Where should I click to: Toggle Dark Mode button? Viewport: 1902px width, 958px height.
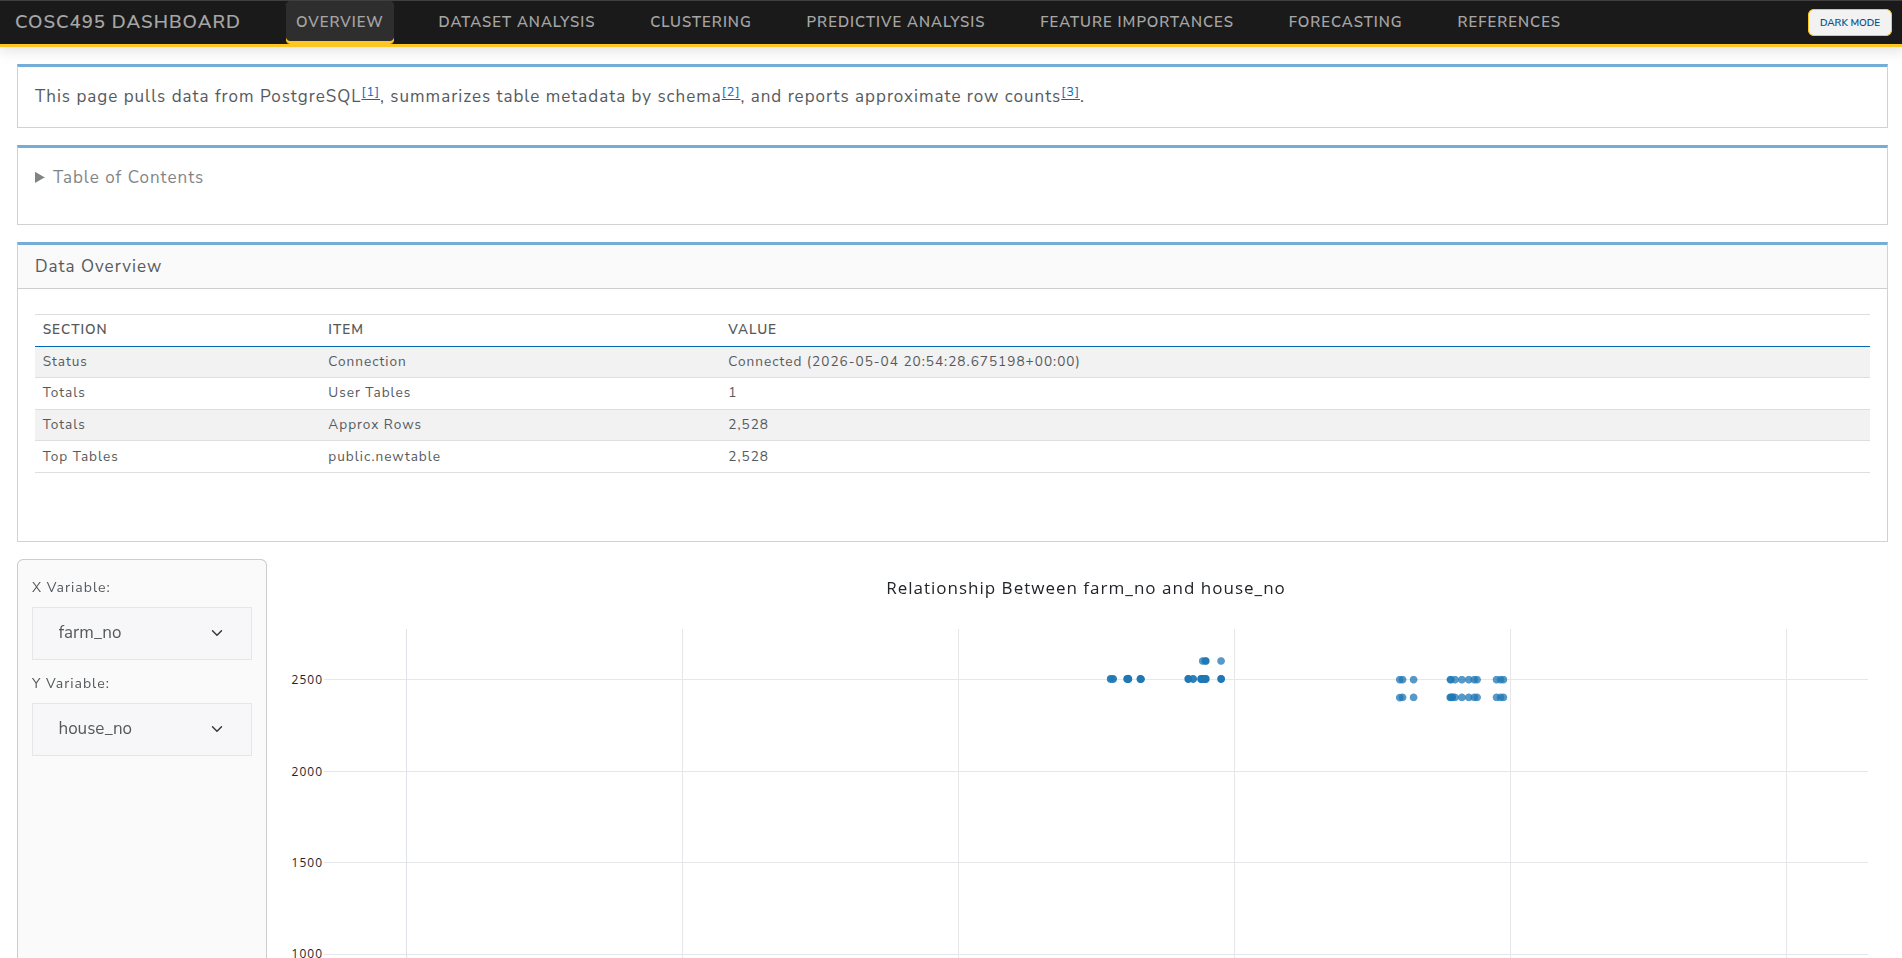(x=1849, y=22)
